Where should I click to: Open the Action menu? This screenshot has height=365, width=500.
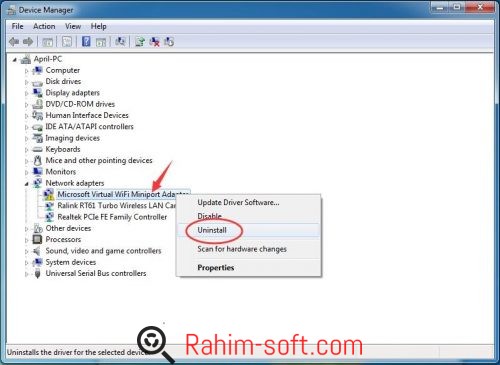point(44,26)
